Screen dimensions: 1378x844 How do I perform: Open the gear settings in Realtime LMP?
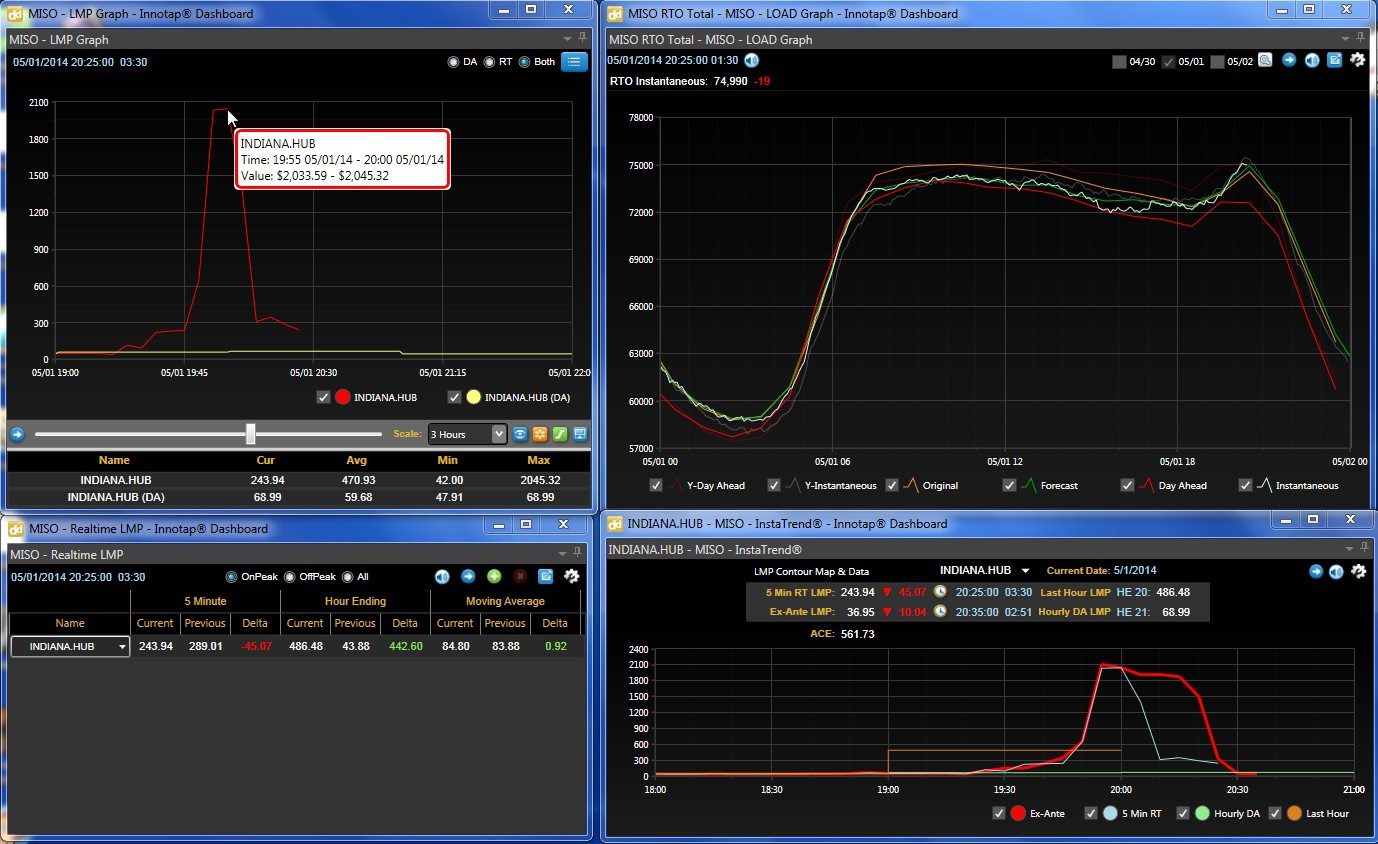pyautogui.click(x=571, y=576)
